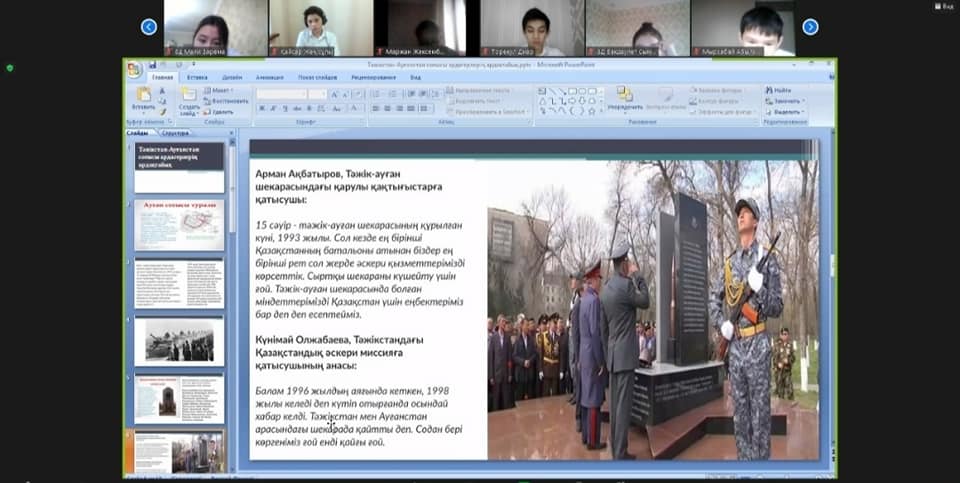960x483 pixels.
Task: Select the first slide thumbnail in panel
Action: pos(179,166)
